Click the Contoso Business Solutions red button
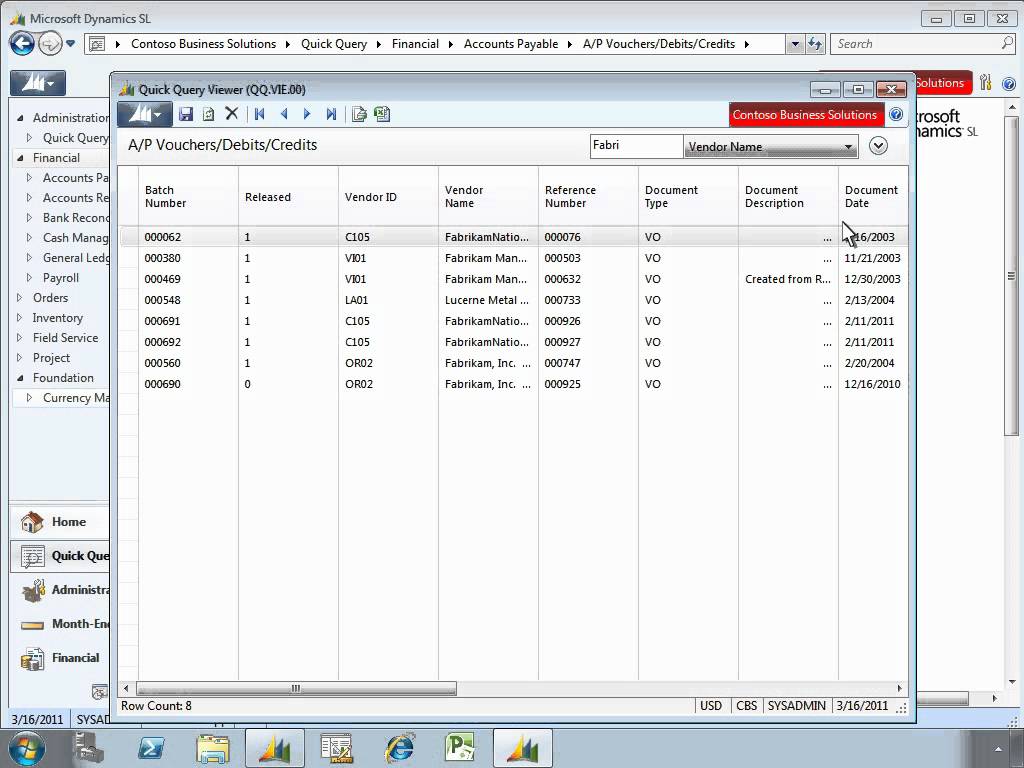 (806, 115)
